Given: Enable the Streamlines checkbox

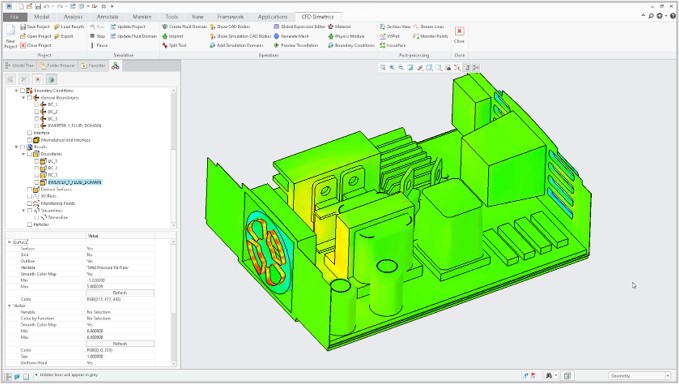Looking at the screenshot, I should pos(29,210).
